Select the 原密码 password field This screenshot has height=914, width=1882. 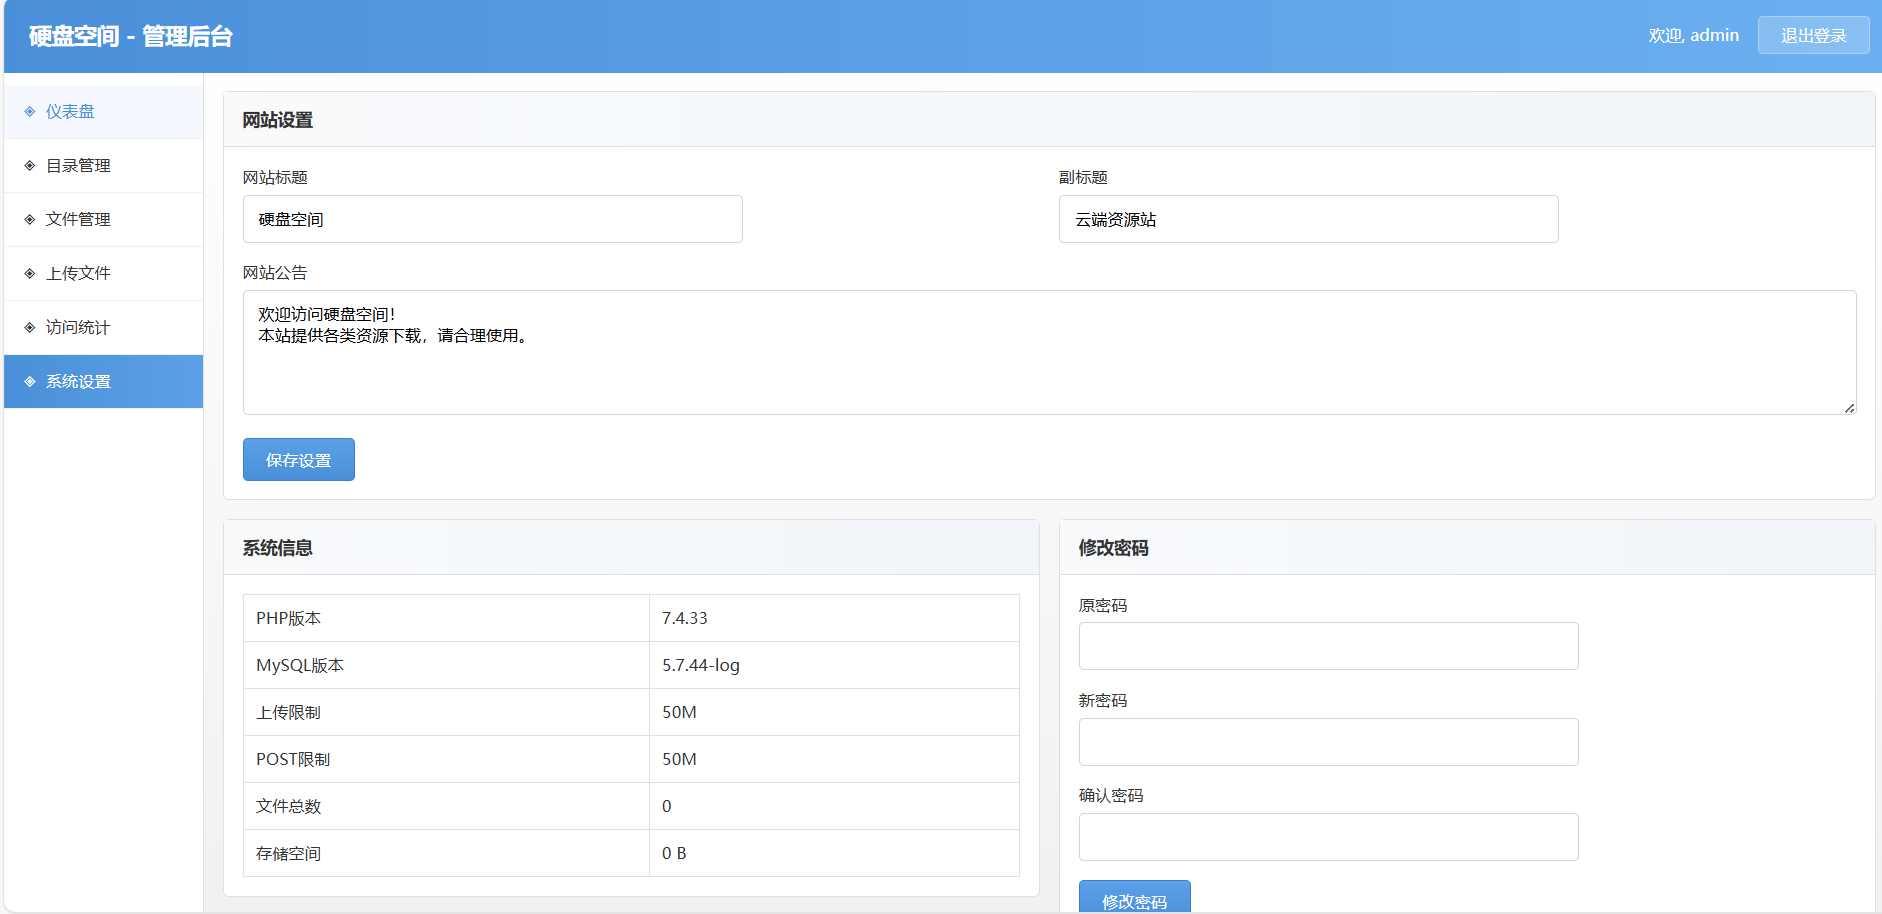click(x=1328, y=646)
